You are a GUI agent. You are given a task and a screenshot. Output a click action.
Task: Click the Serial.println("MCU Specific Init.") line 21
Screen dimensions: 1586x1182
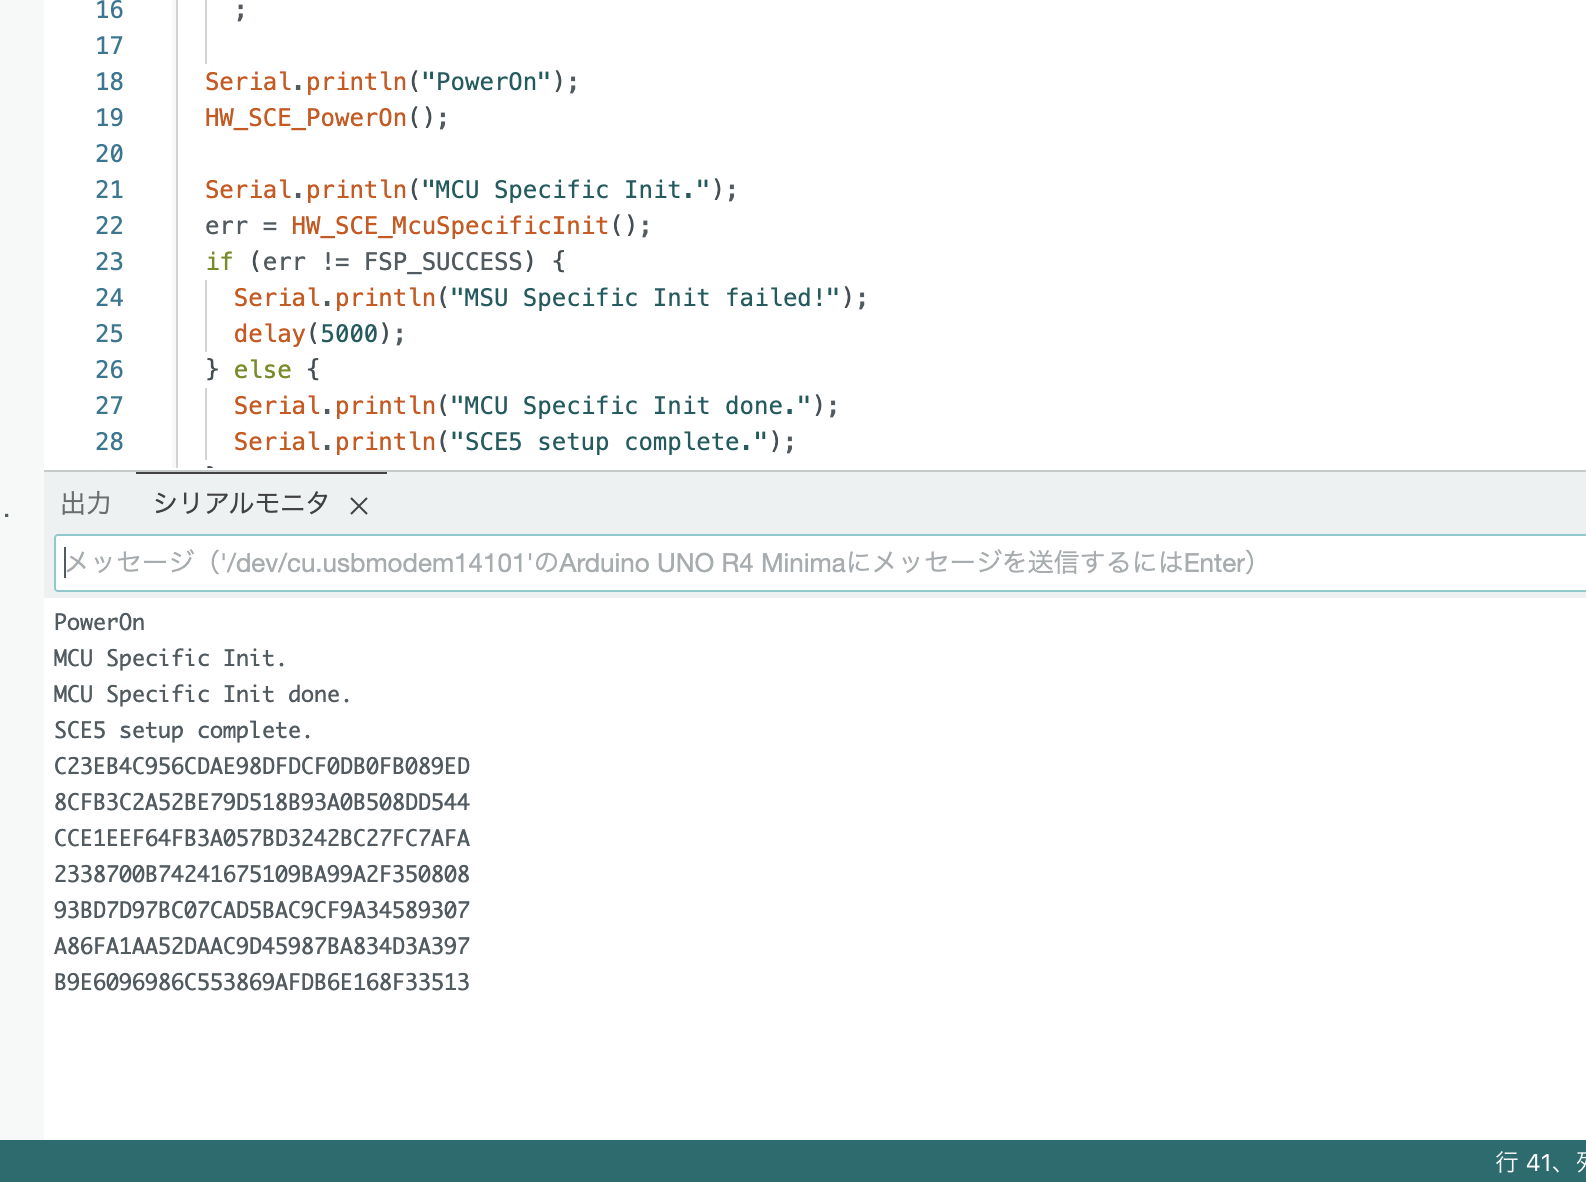tap(472, 190)
